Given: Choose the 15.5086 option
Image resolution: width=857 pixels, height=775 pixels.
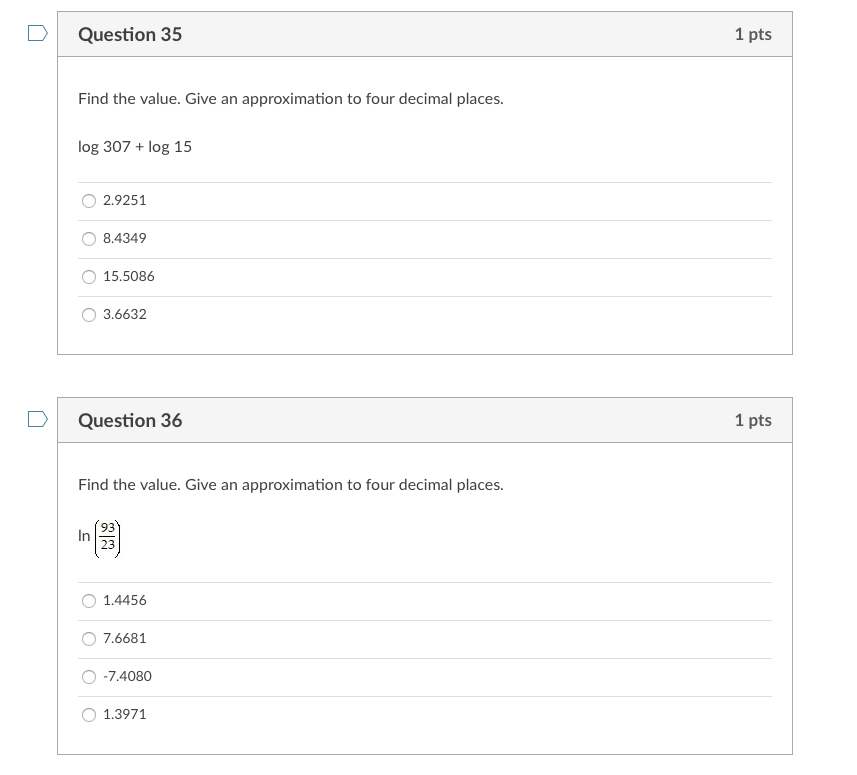Looking at the screenshot, I should click(x=89, y=276).
